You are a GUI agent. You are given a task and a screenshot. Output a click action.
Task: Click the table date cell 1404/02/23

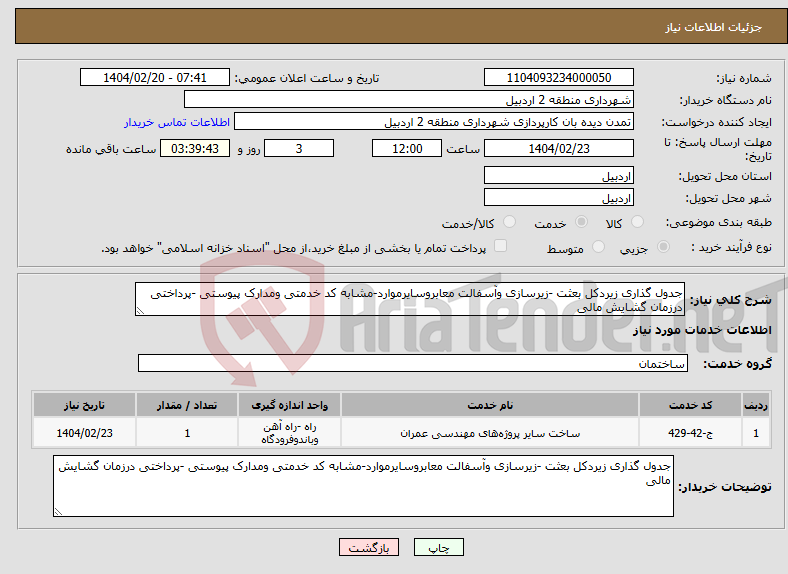[84, 433]
